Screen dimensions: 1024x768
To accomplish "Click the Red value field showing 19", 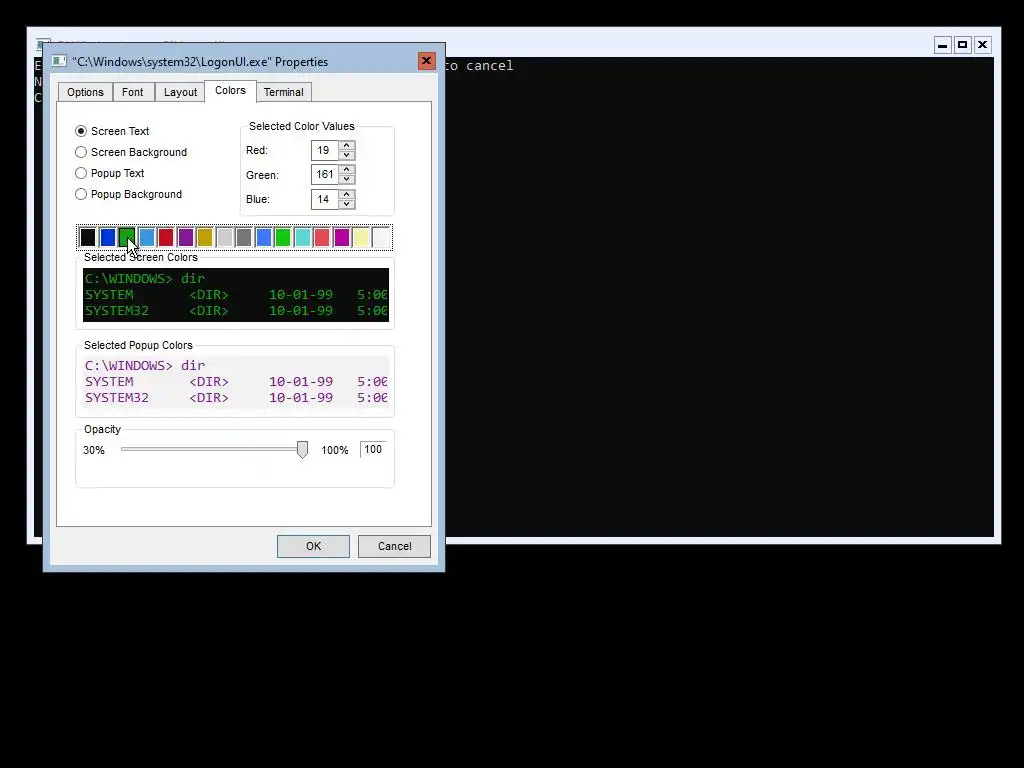I will pos(325,150).
